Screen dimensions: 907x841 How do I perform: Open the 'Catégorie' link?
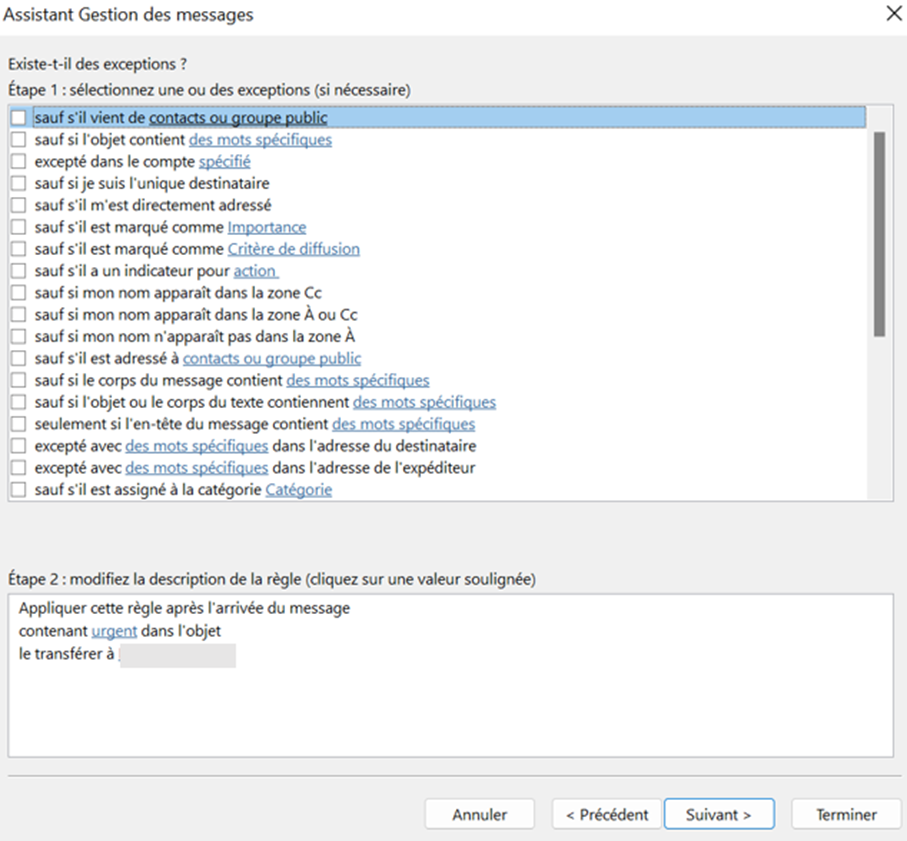tap(298, 490)
